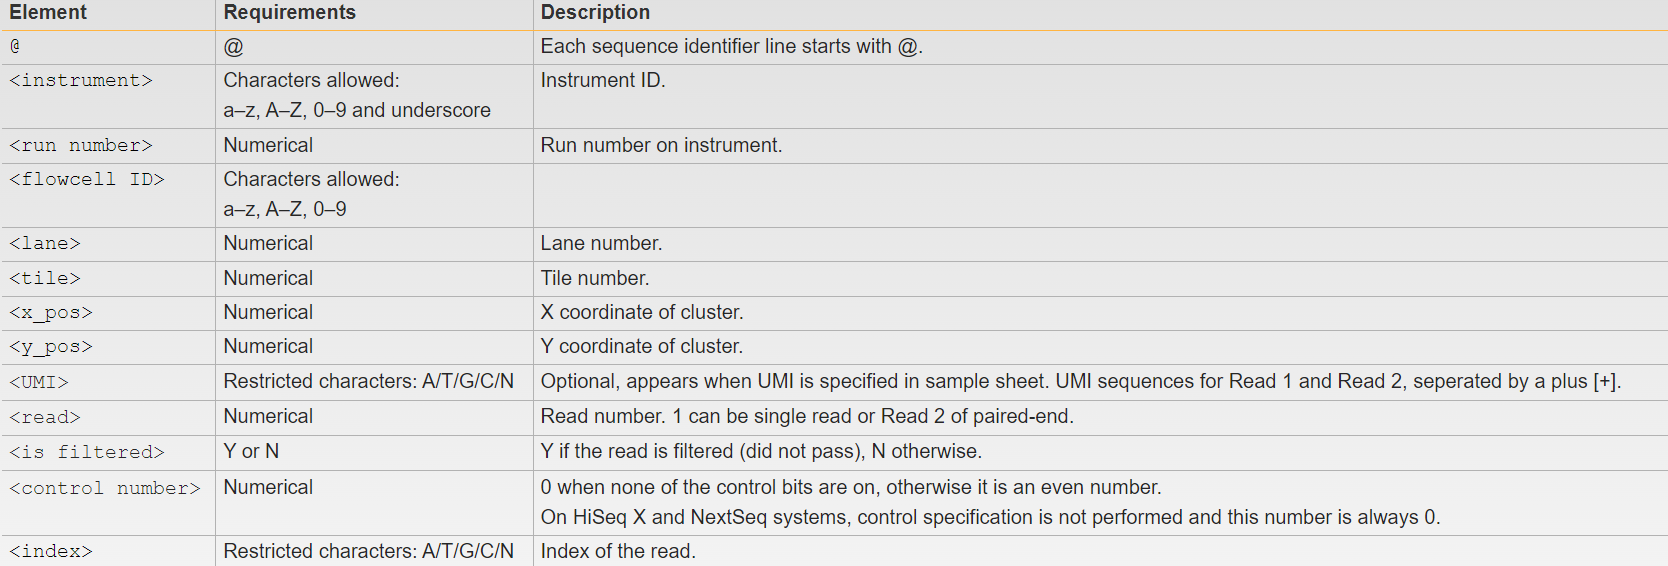
Task: Click the <lane> element cell
Action: (45, 244)
